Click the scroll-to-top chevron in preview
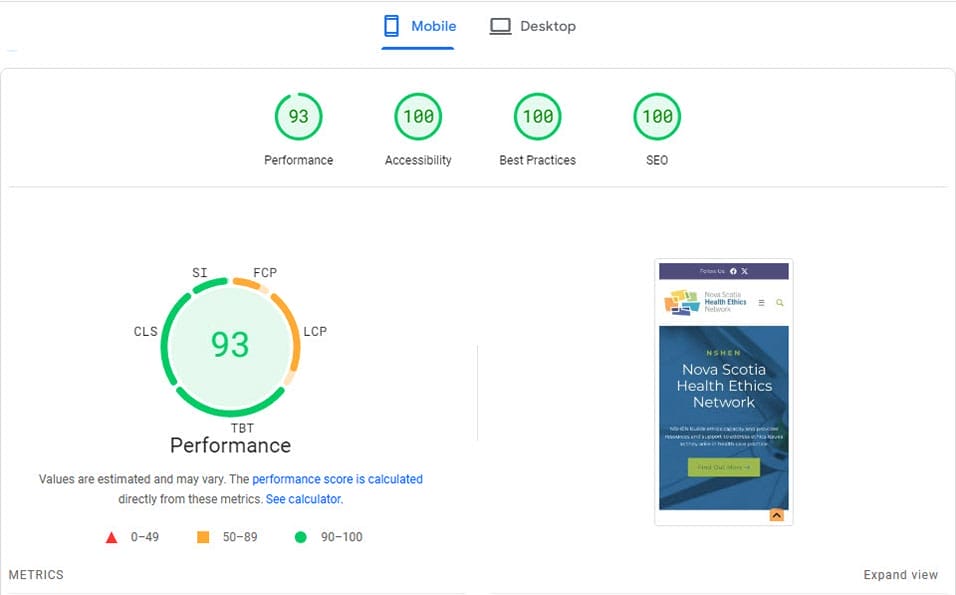 pyautogui.click(x=775, y=514)
